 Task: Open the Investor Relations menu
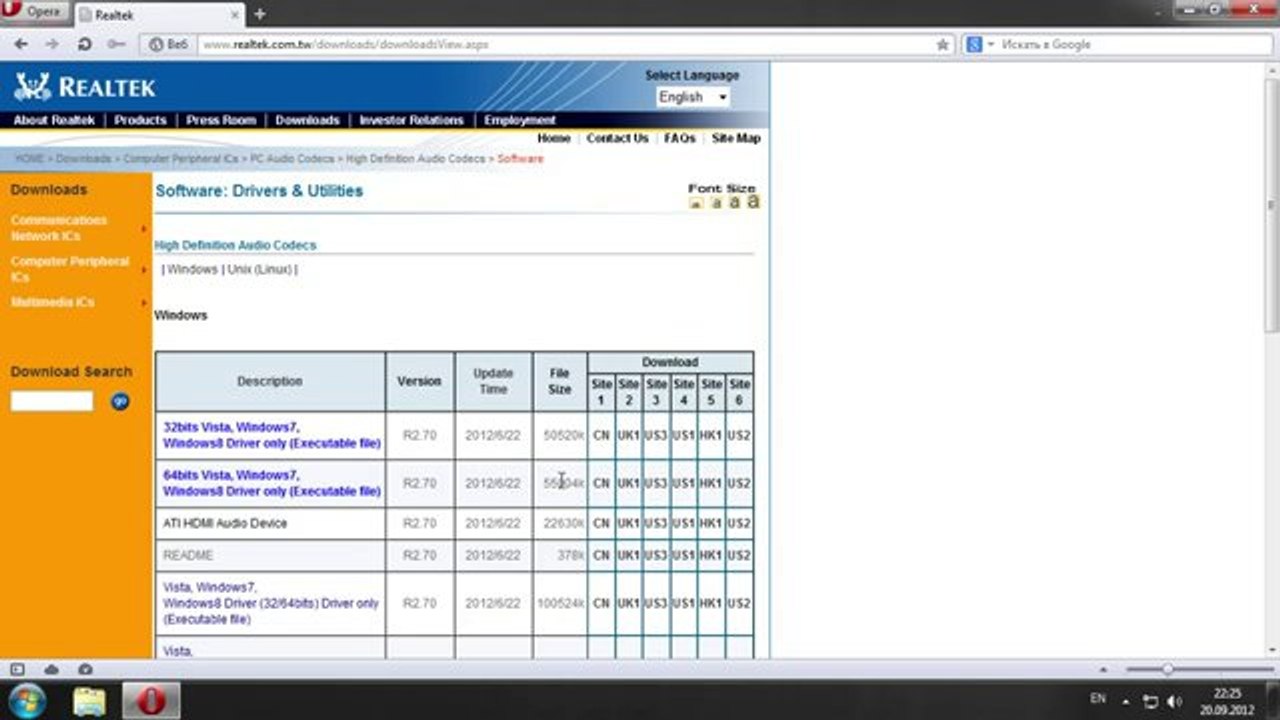click(411, 120)
